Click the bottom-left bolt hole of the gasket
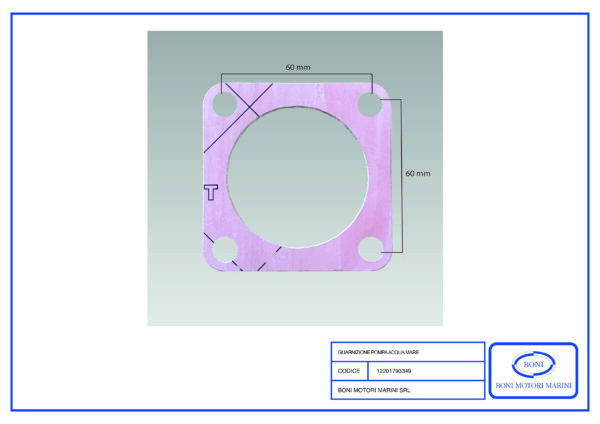This screenshot has width=600, height=424. [x=225, y=250]
